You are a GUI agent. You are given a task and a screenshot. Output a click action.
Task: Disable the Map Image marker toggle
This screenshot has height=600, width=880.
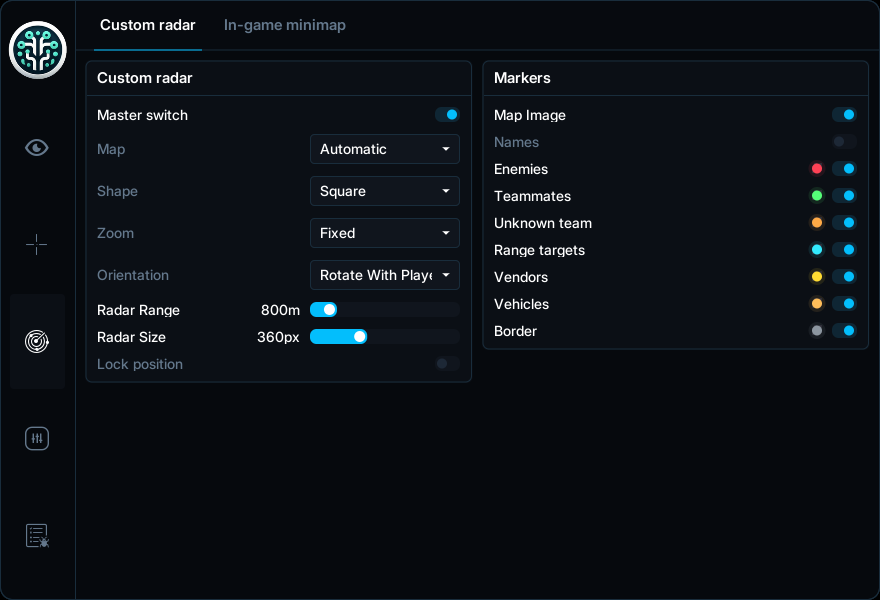[x=844, y=114]
